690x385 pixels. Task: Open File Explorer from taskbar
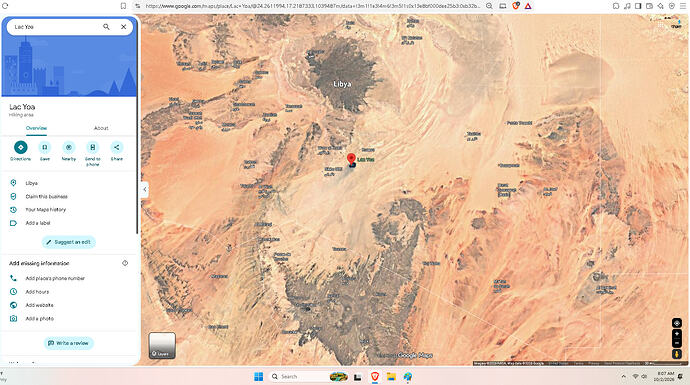391,377
